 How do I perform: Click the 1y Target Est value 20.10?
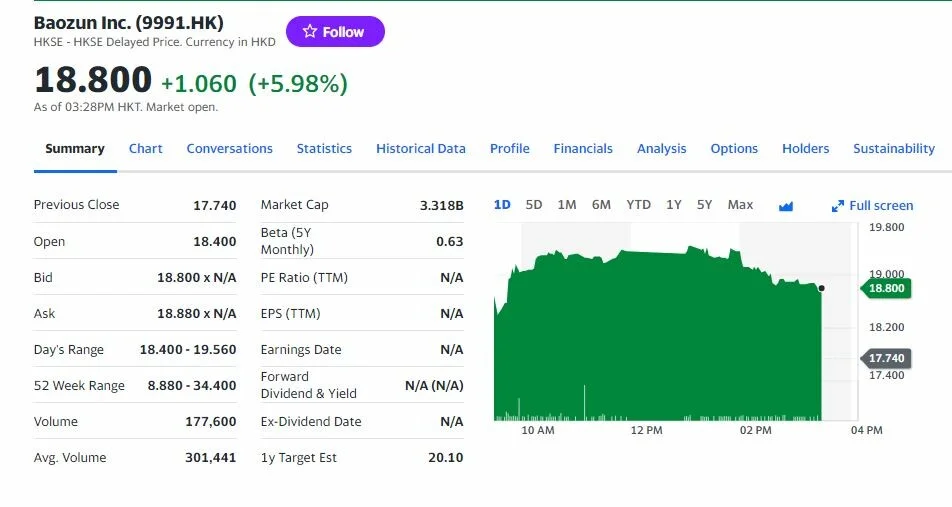[446, 458]
